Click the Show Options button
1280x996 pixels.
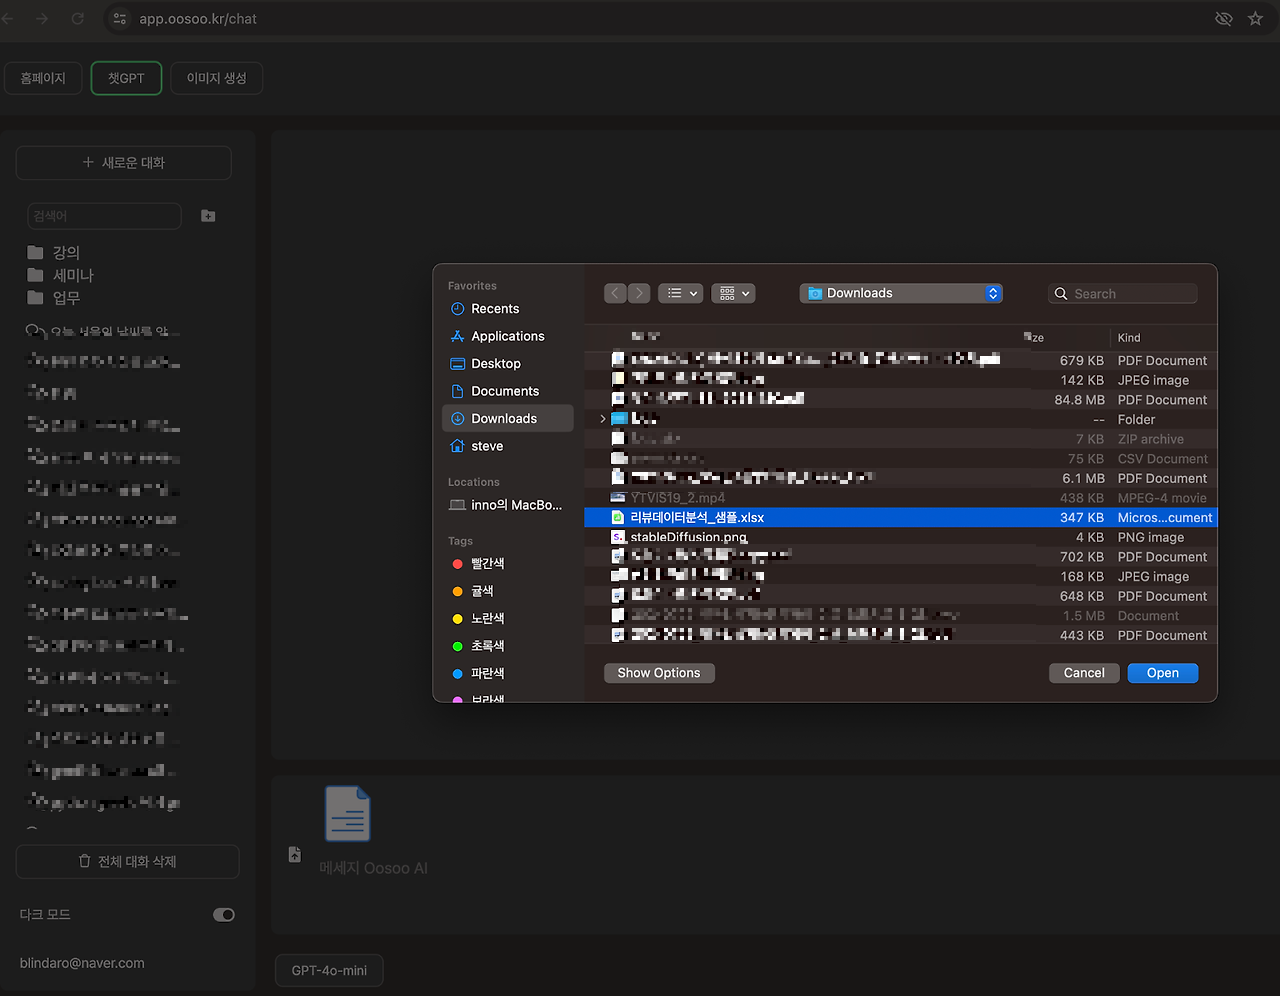tap(659, 673)
